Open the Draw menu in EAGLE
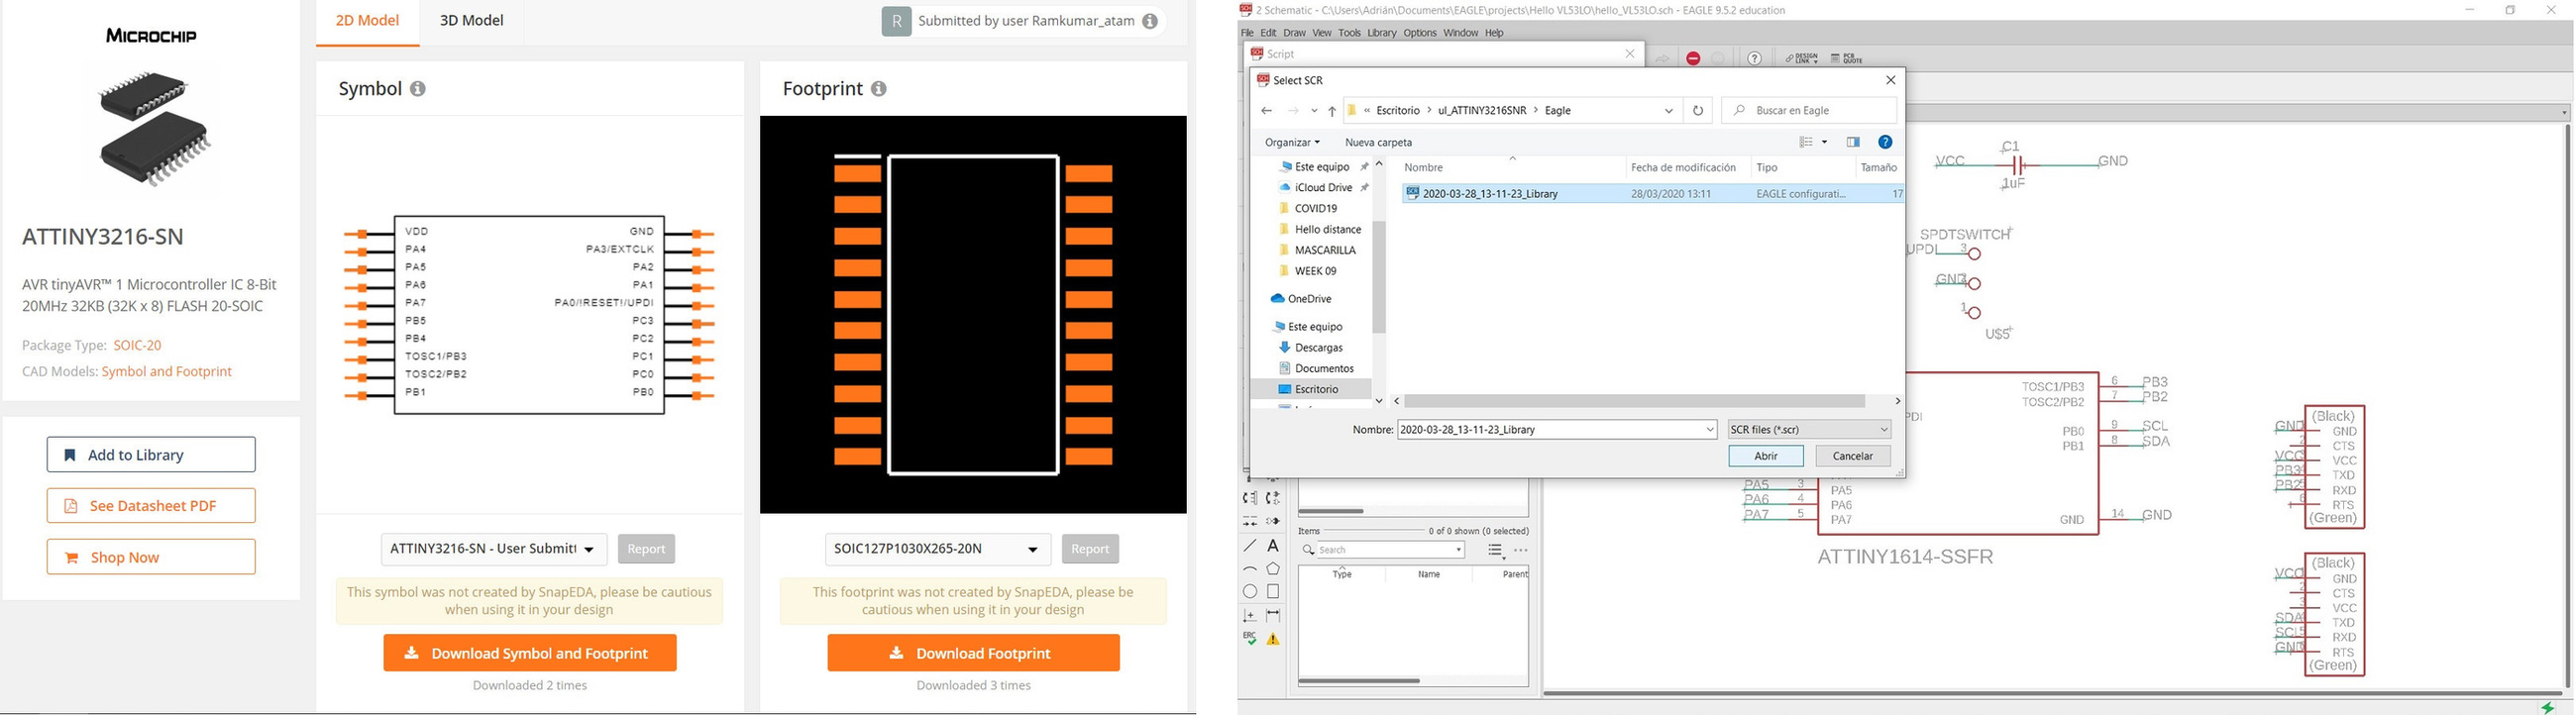The image size is (2576, 715). [1294, 33]
